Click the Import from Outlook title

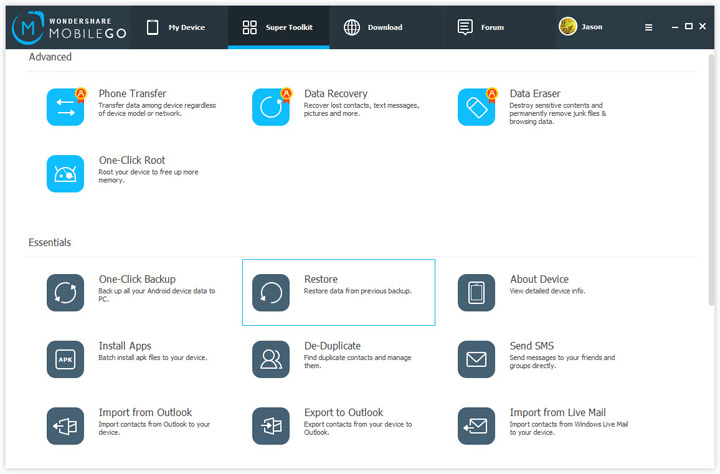coord(145,412)
